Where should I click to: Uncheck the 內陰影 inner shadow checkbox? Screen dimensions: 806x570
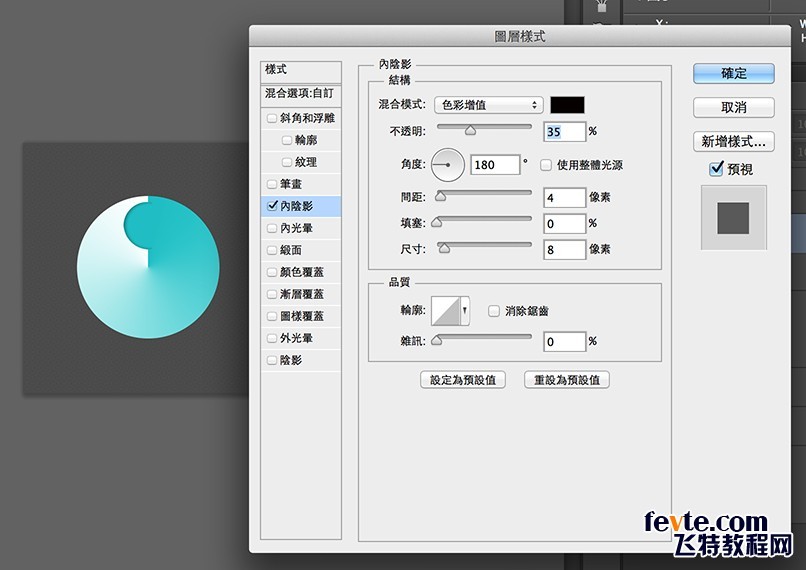pyautogui.click(x=272, y=206)
